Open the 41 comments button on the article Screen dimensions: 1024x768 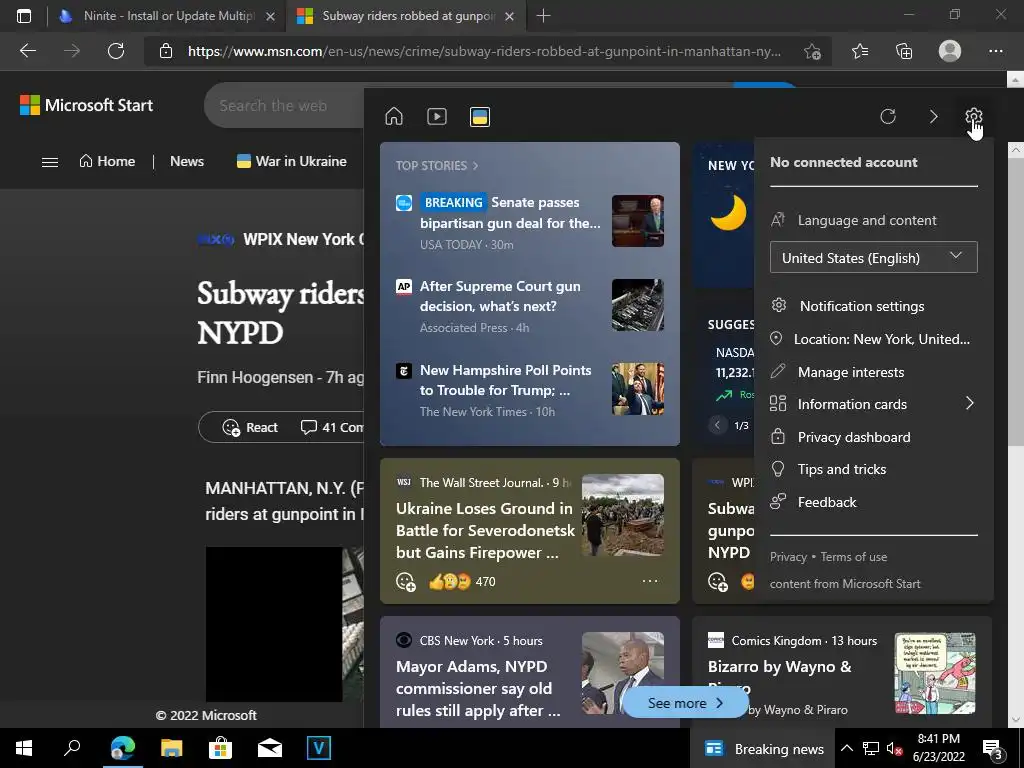point(332,427)
